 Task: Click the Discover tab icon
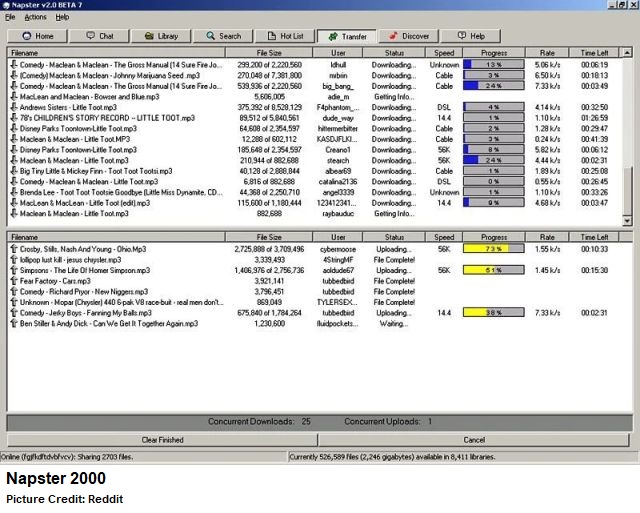point(394,36)
